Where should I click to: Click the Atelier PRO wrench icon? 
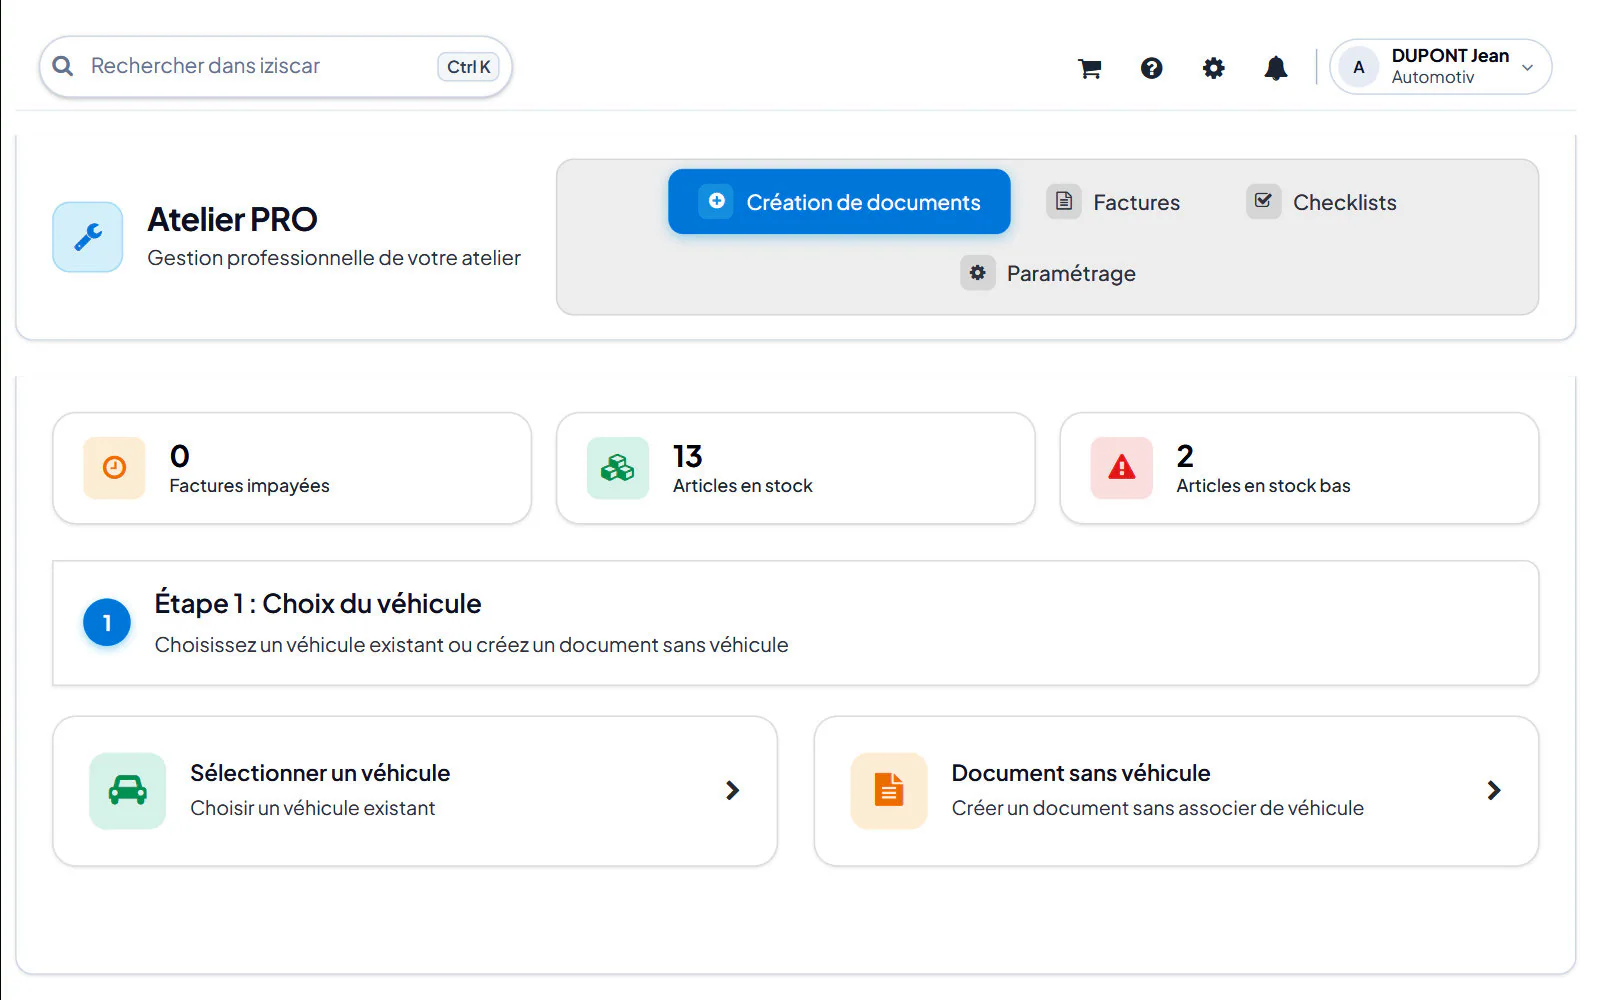[x=88, y=237]
